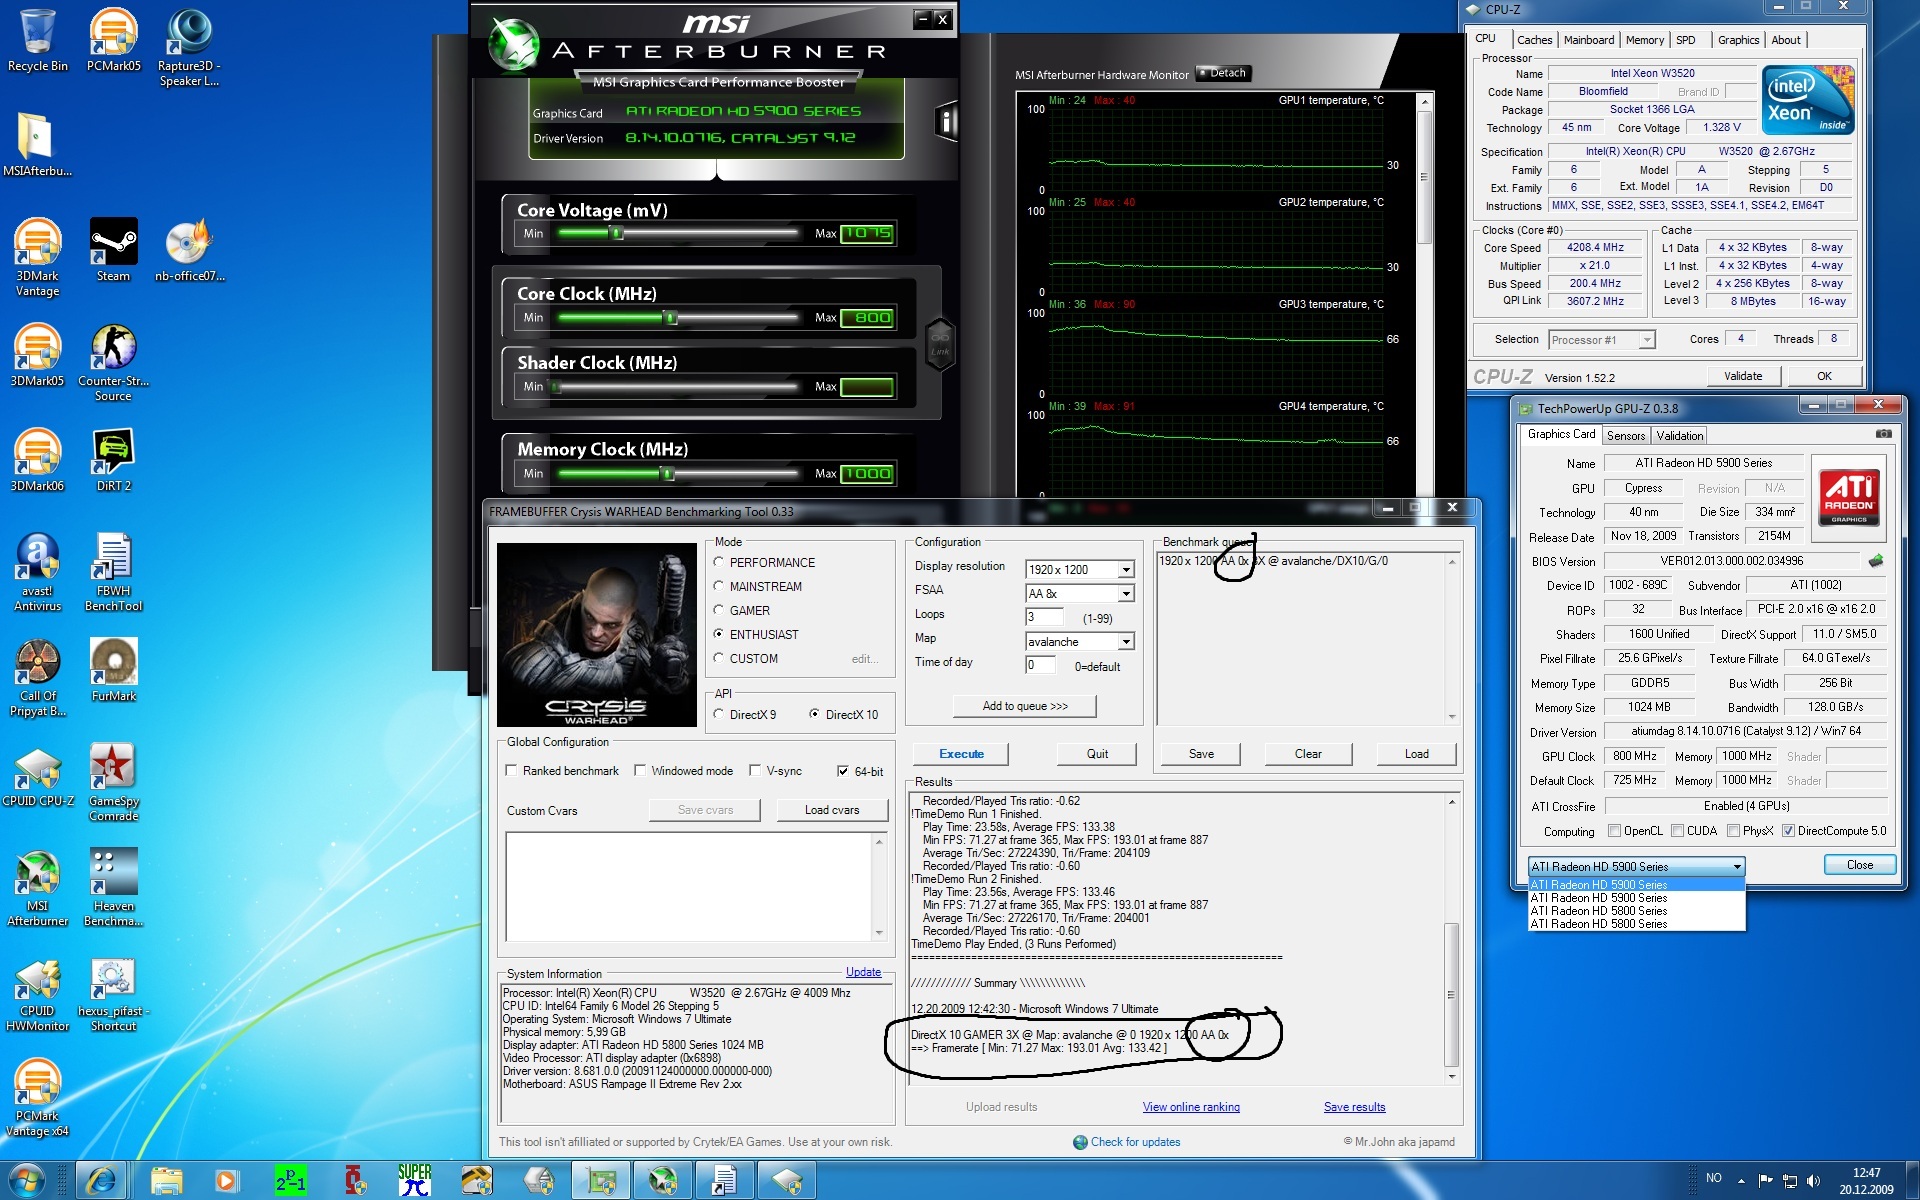Click the Check for updates link
This screenshot has height=1200, width=1920.
tap(1135, 1142)
